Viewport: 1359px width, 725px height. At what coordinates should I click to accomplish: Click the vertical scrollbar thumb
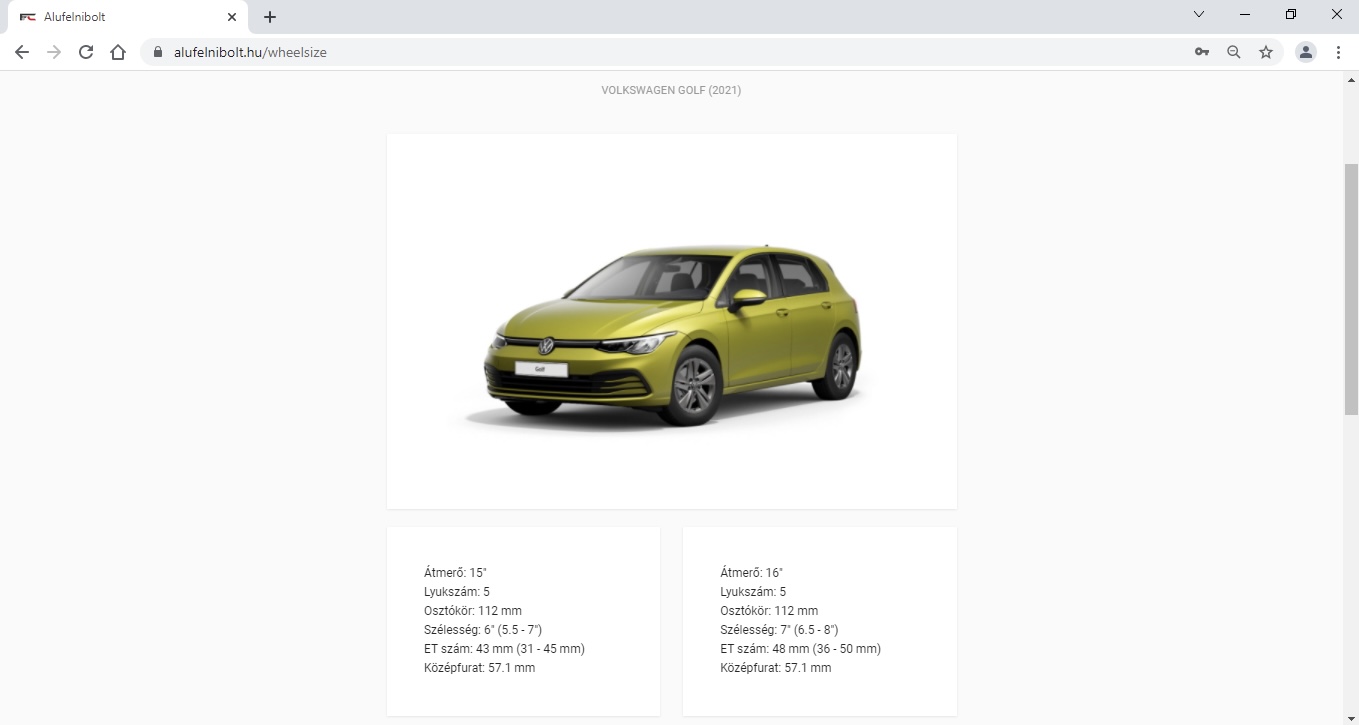pyautogui.click(x=1351, y=290)
